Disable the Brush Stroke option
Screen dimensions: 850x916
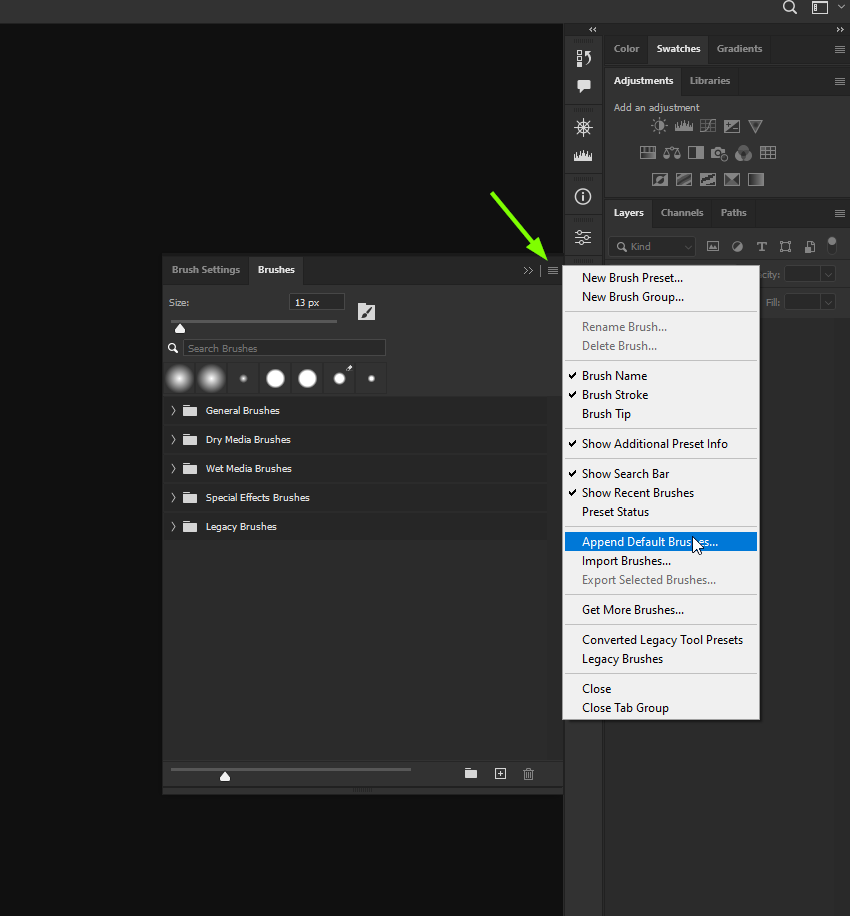[x=614, y=394]
